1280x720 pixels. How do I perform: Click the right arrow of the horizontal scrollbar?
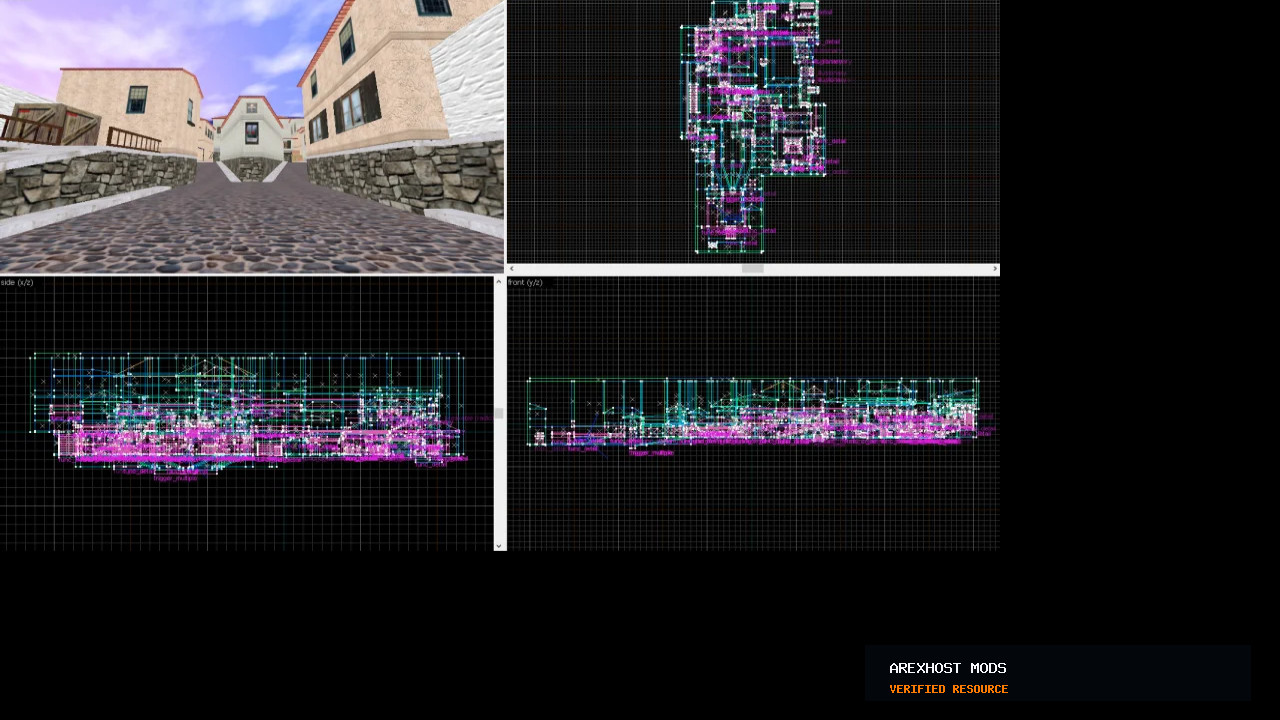[x=995, y=269]
